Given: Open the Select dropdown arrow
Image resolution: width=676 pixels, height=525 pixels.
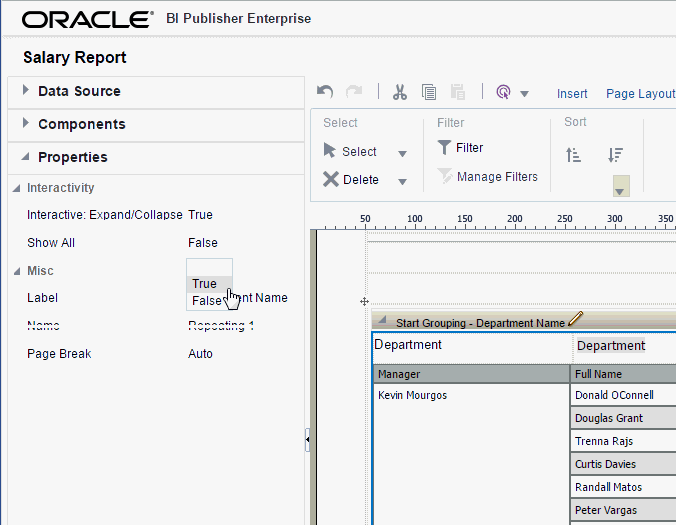Looking at the screenshot, I should coord(402,153).
